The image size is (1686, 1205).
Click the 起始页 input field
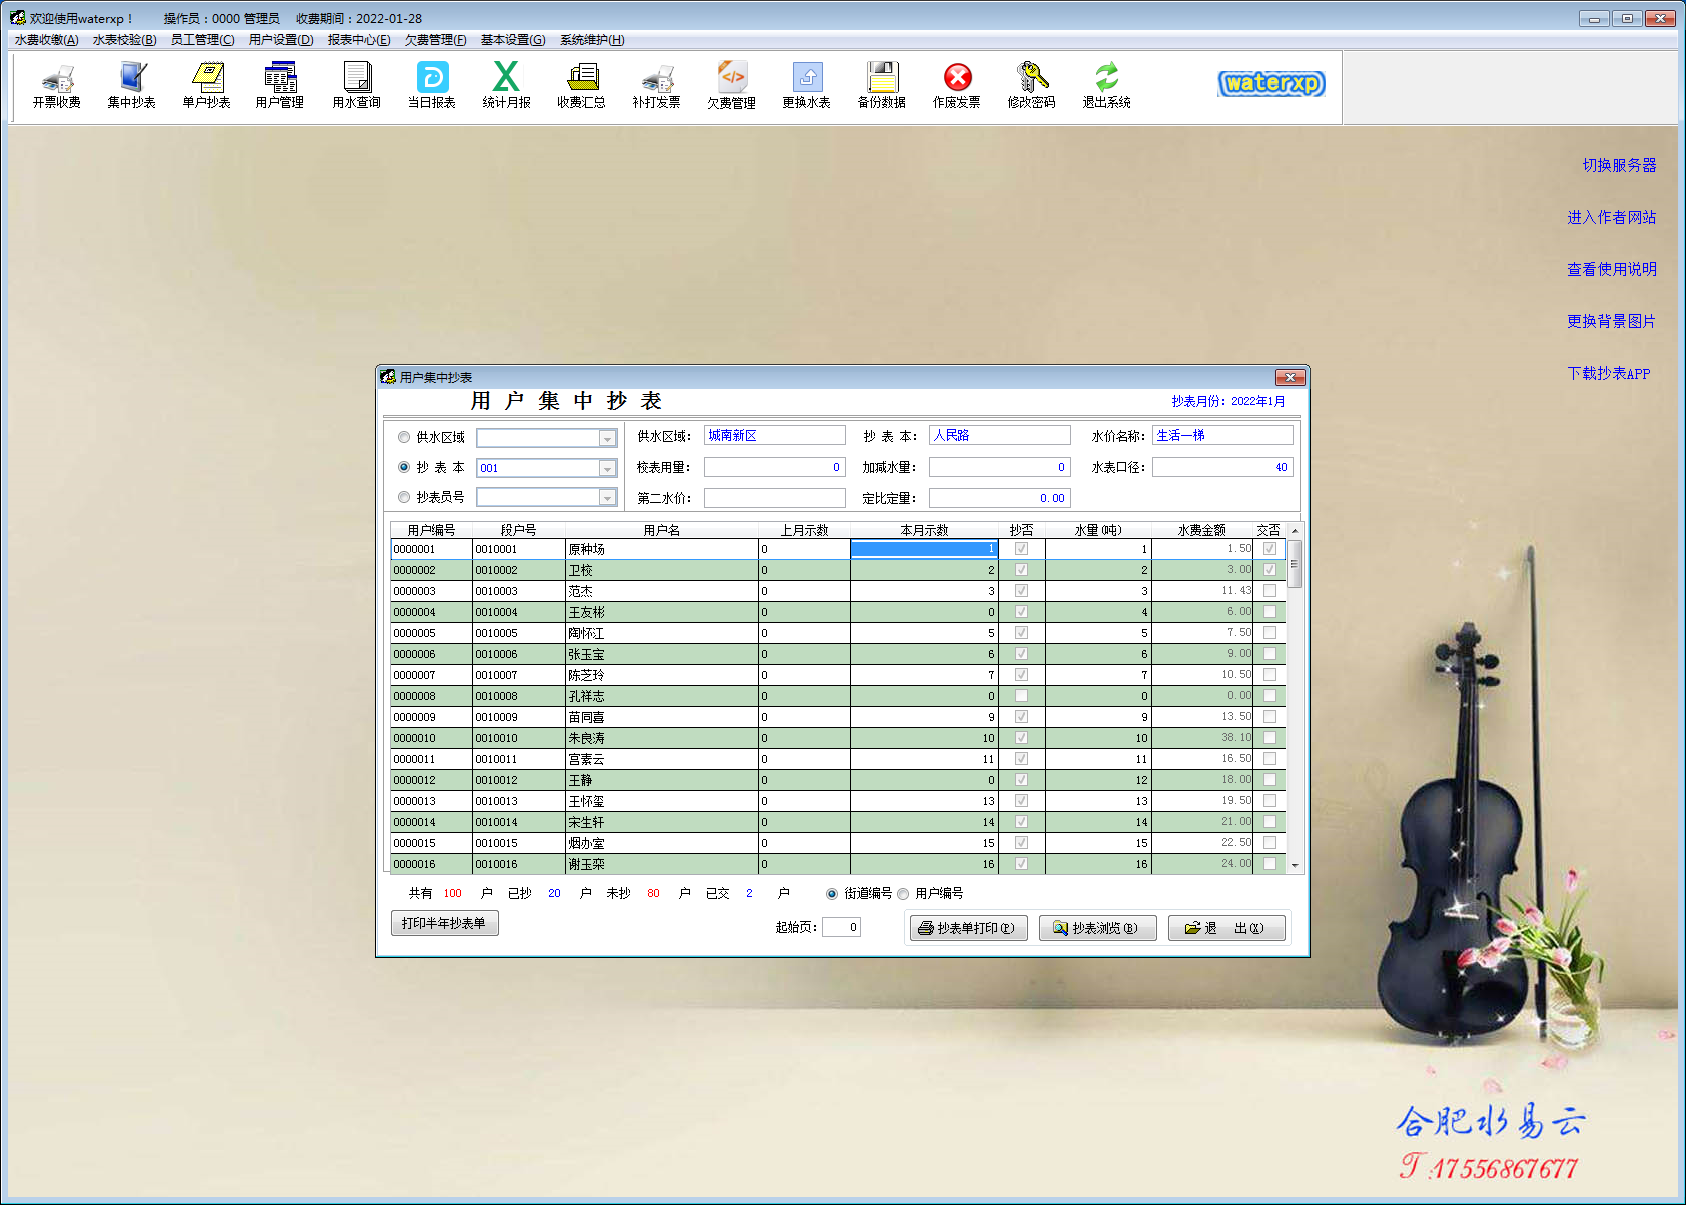[841, 927]
